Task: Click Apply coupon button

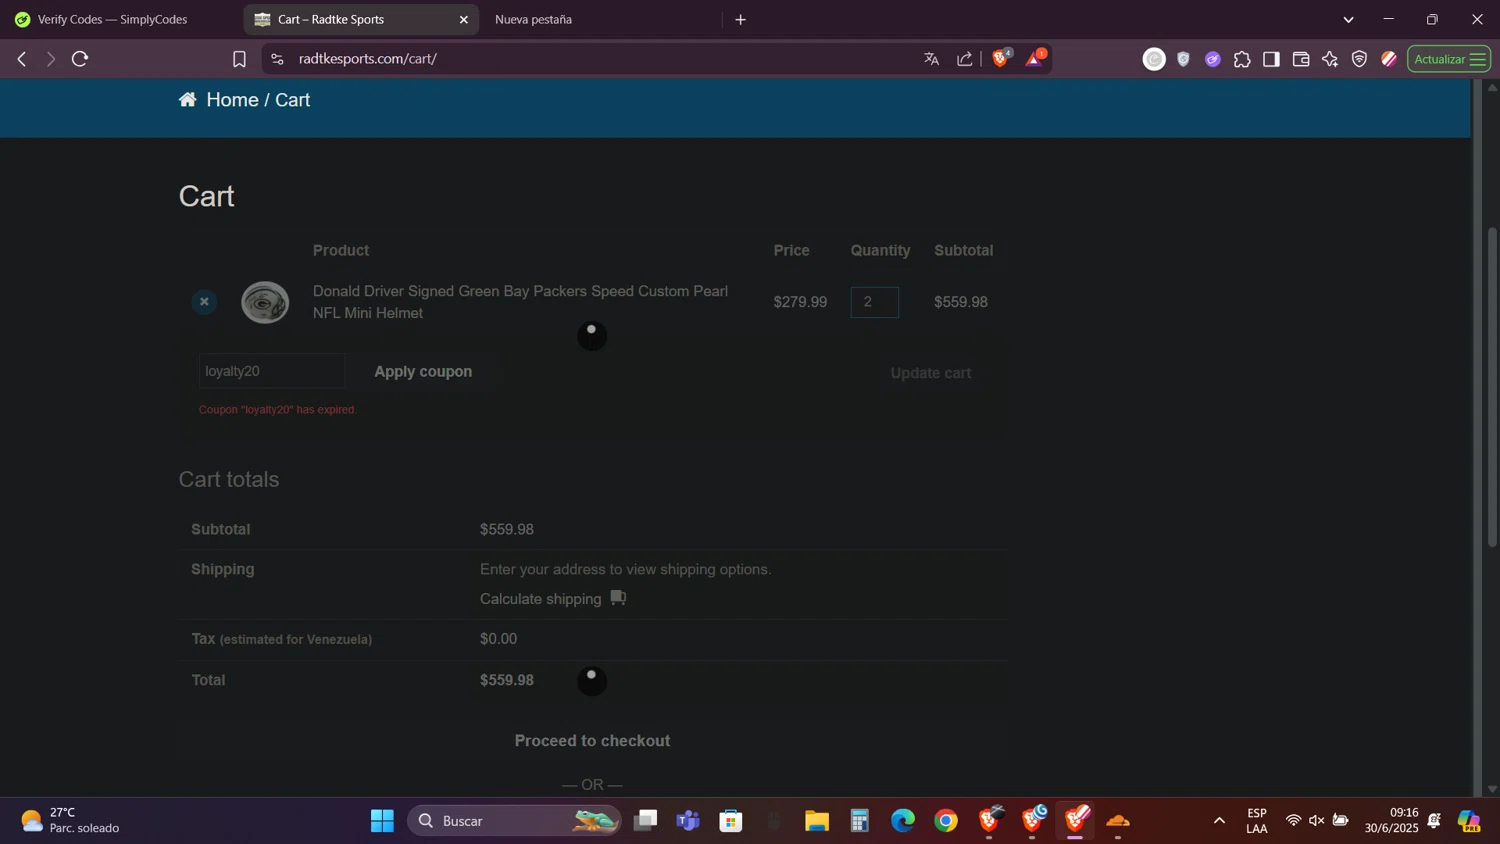Action: (x=423, y=371)
